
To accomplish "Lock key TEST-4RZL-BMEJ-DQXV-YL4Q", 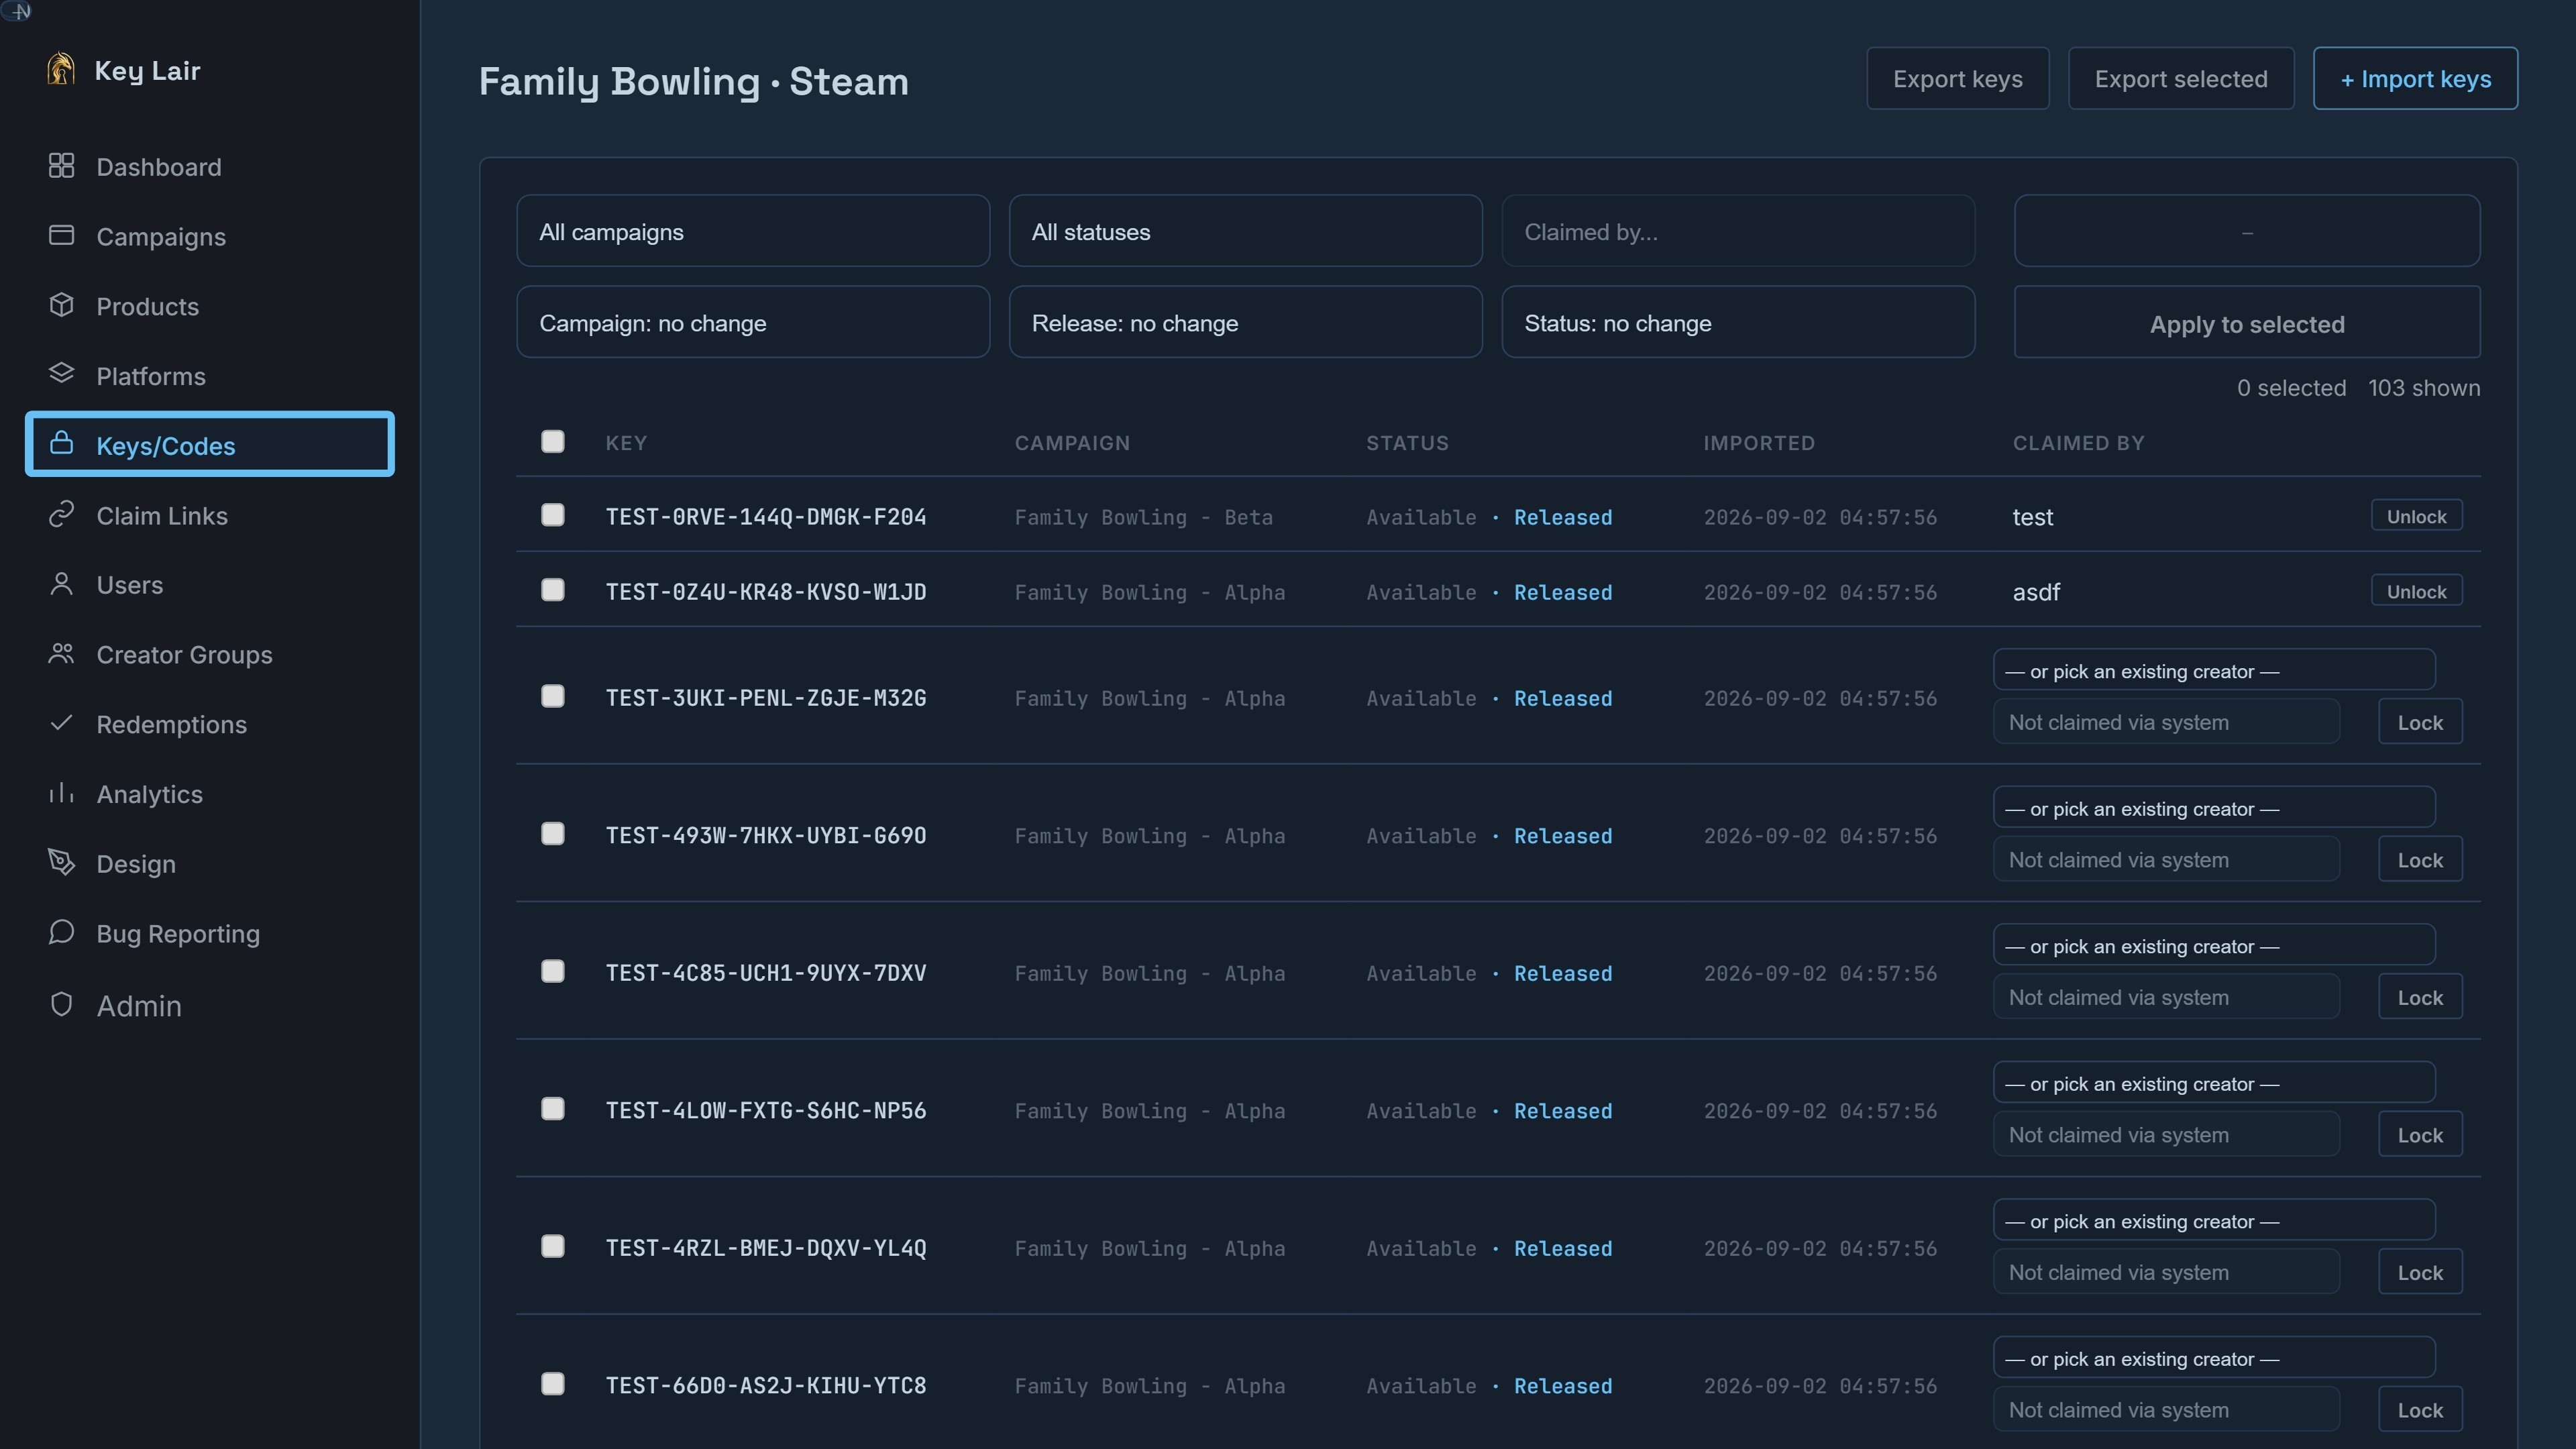I will (x=2419, y=1272).
